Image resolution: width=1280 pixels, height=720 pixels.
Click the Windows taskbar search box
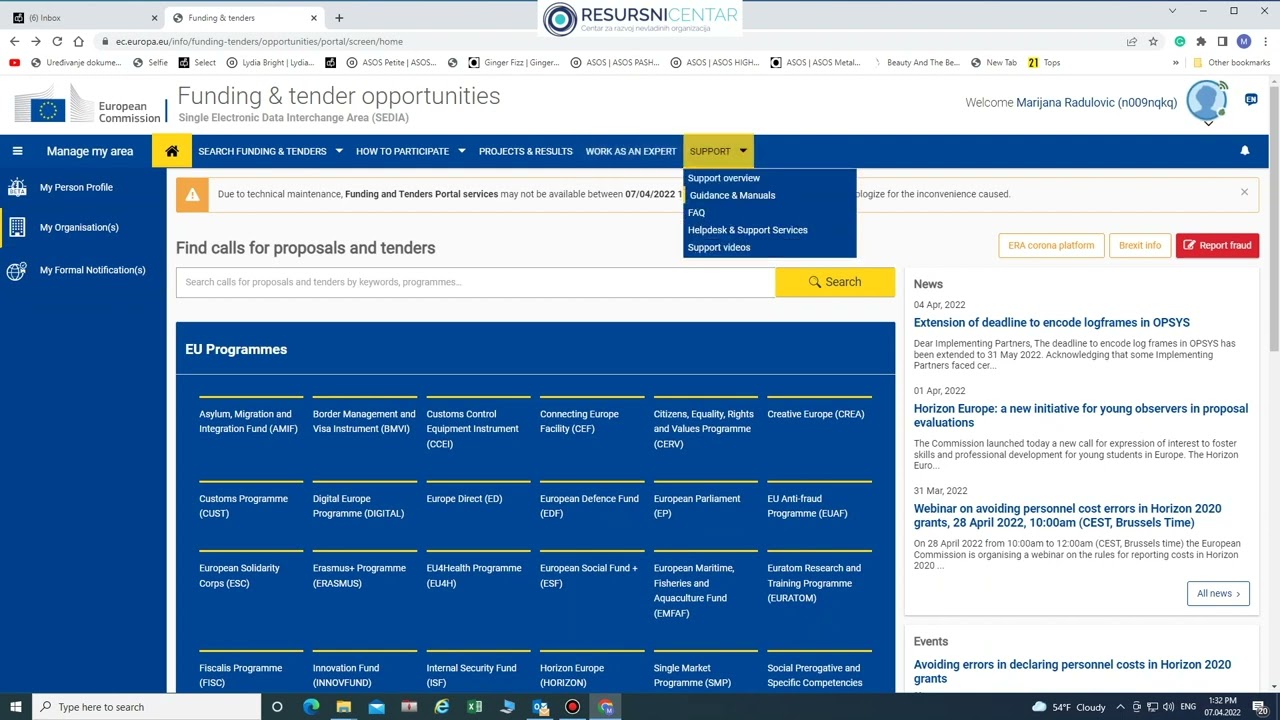pyautogui.click(x=146, y=707)
